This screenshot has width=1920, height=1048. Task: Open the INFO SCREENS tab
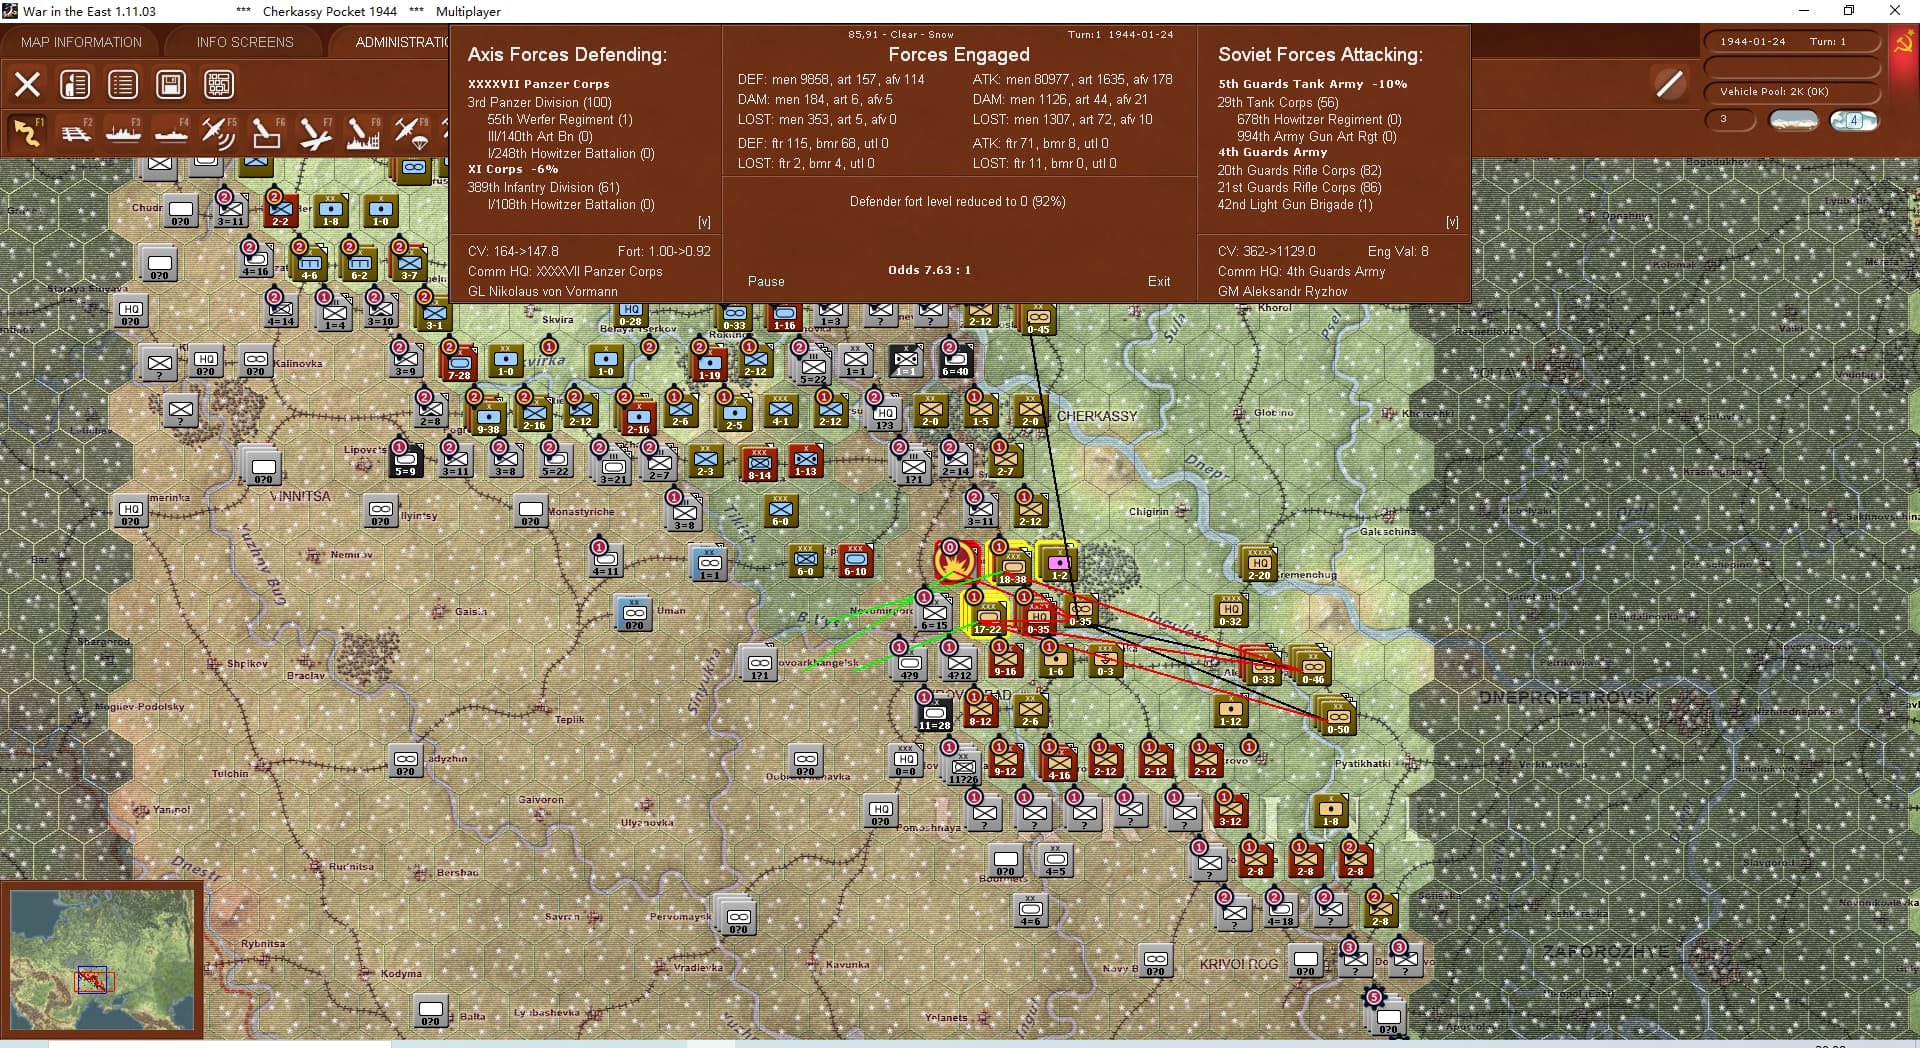245,42
